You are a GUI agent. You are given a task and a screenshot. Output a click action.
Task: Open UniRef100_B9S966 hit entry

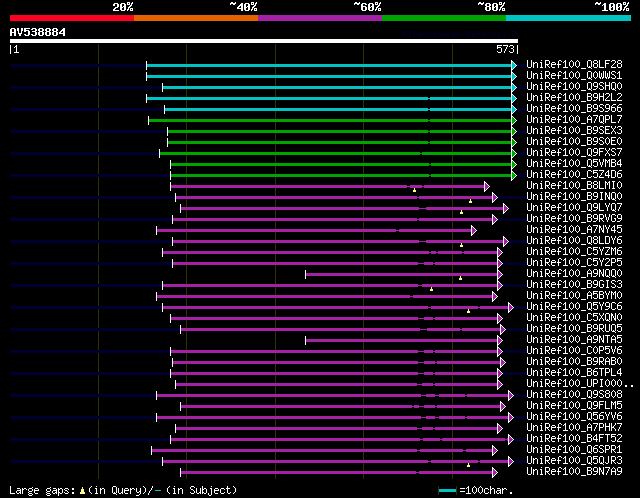[574, 109]
